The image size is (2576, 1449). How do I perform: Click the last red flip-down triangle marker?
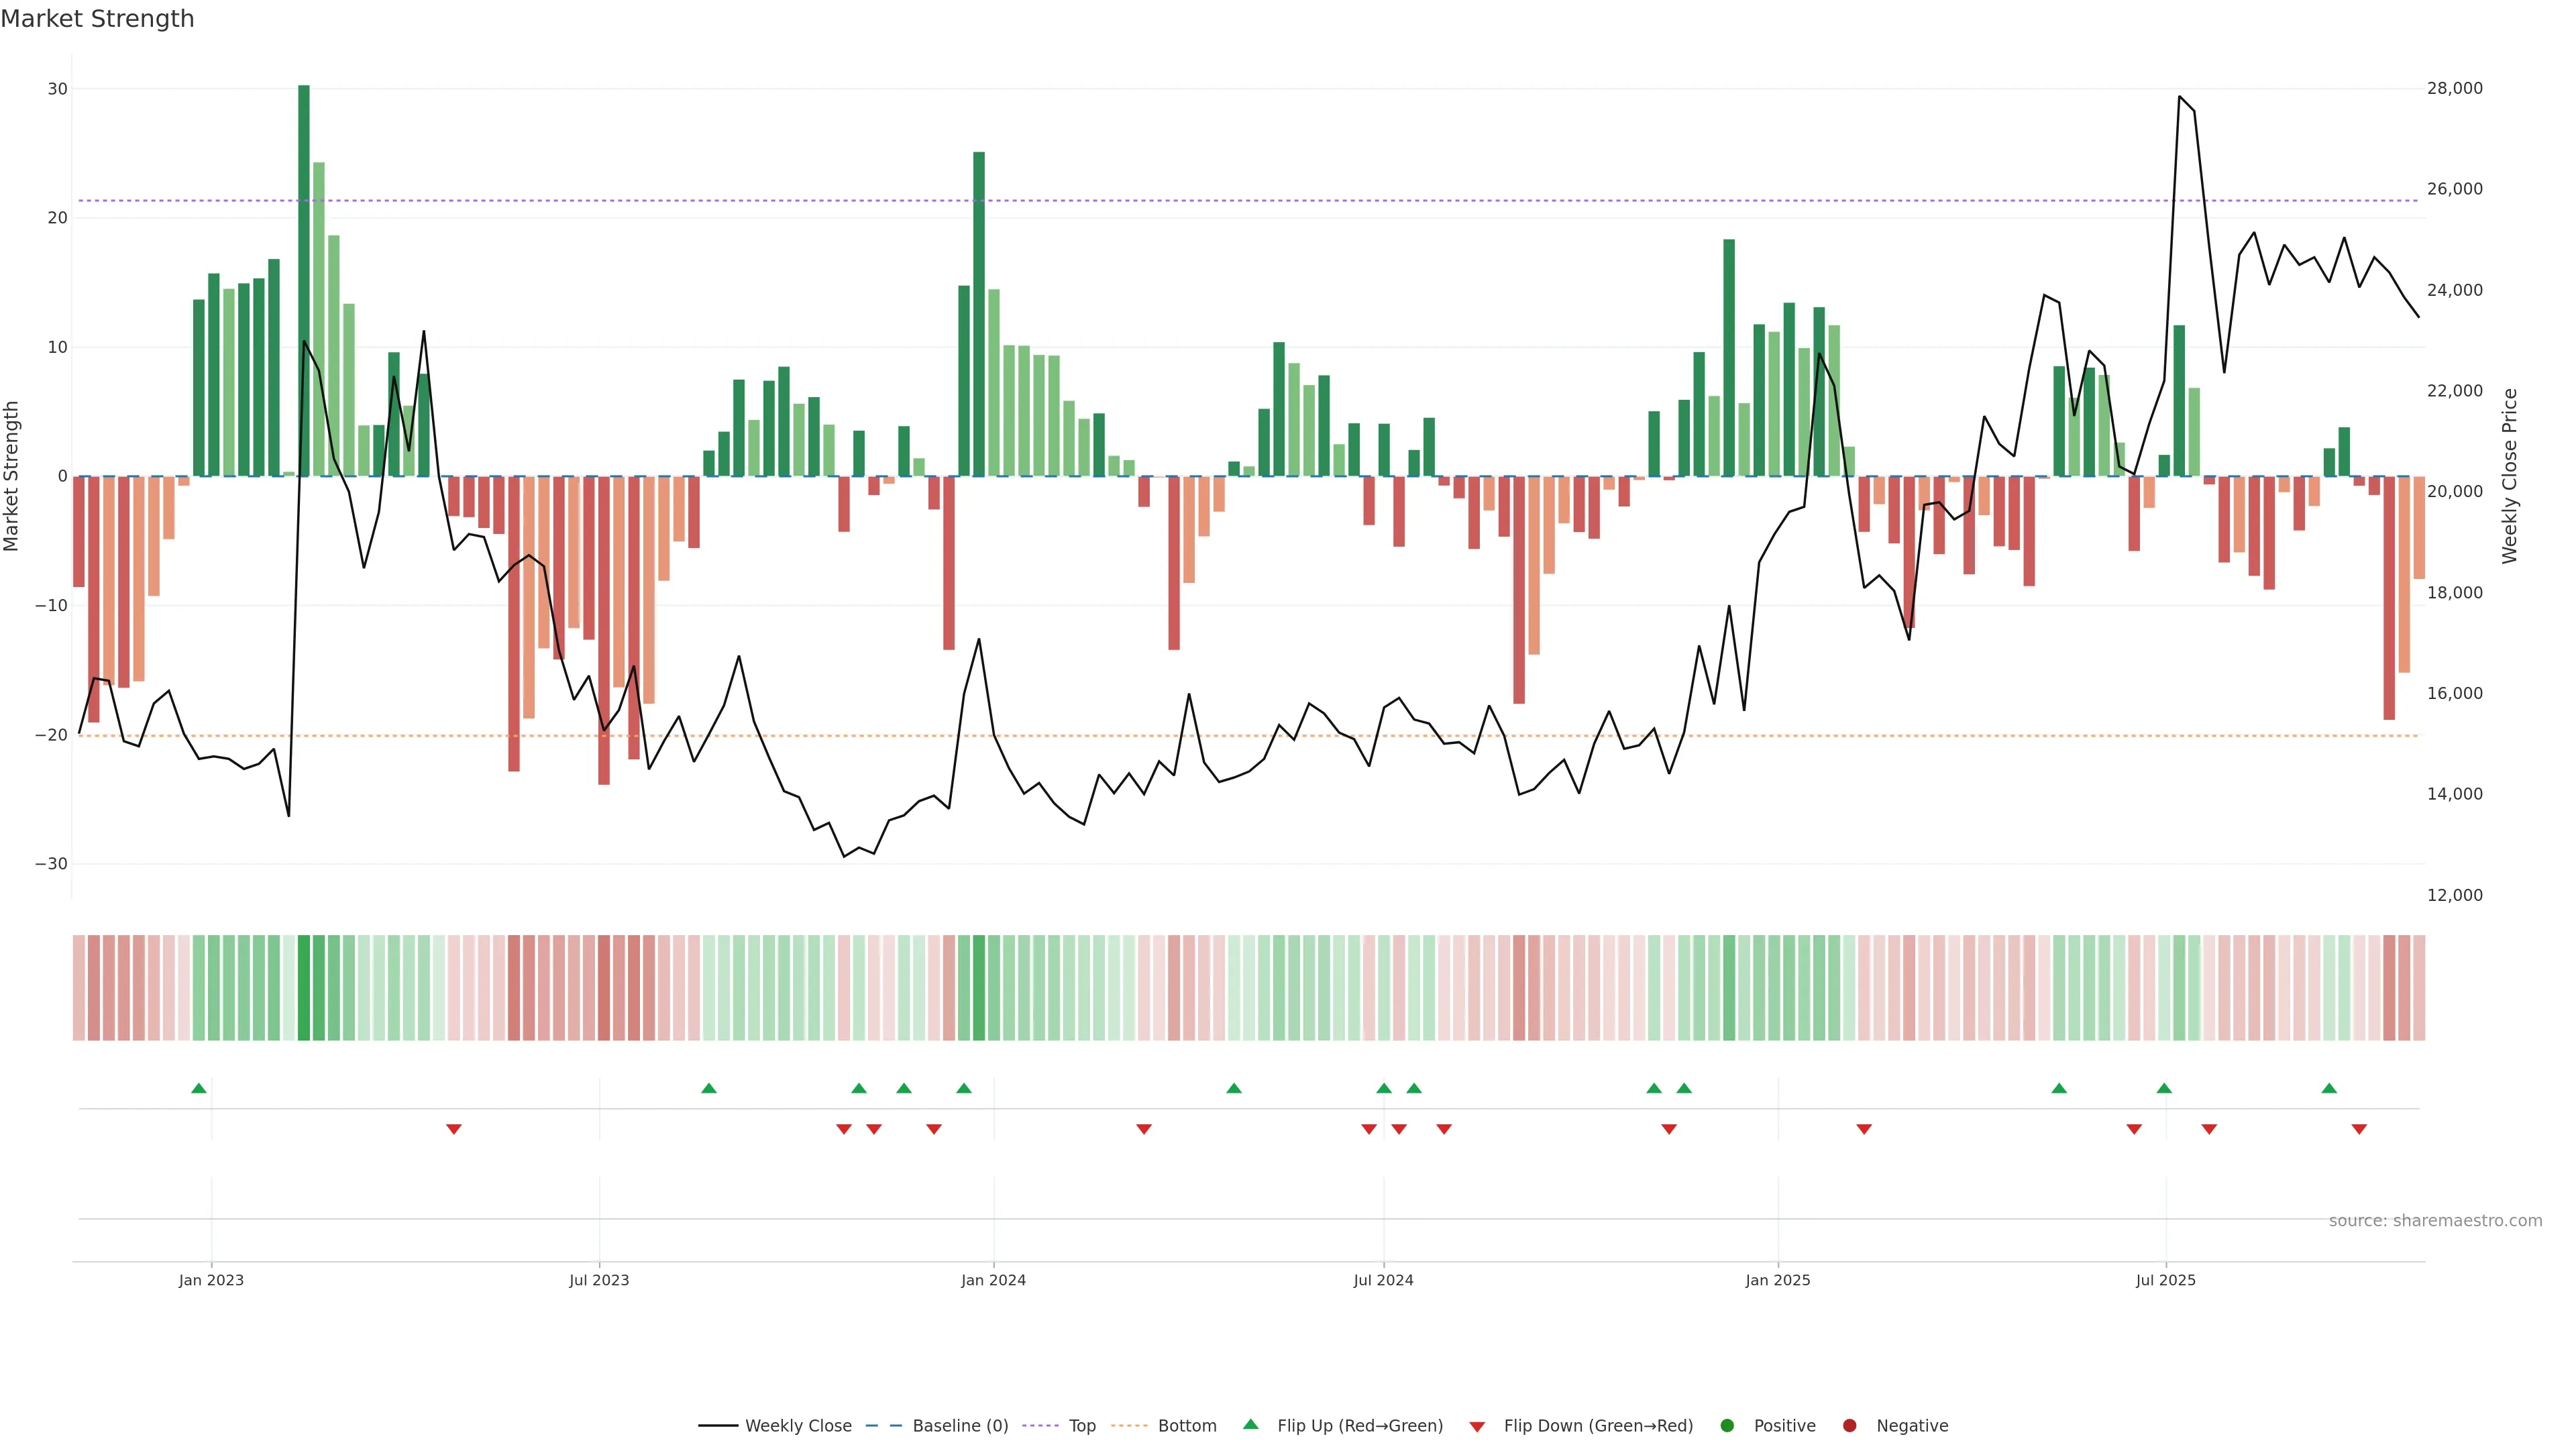[x=2359, y=1129]
